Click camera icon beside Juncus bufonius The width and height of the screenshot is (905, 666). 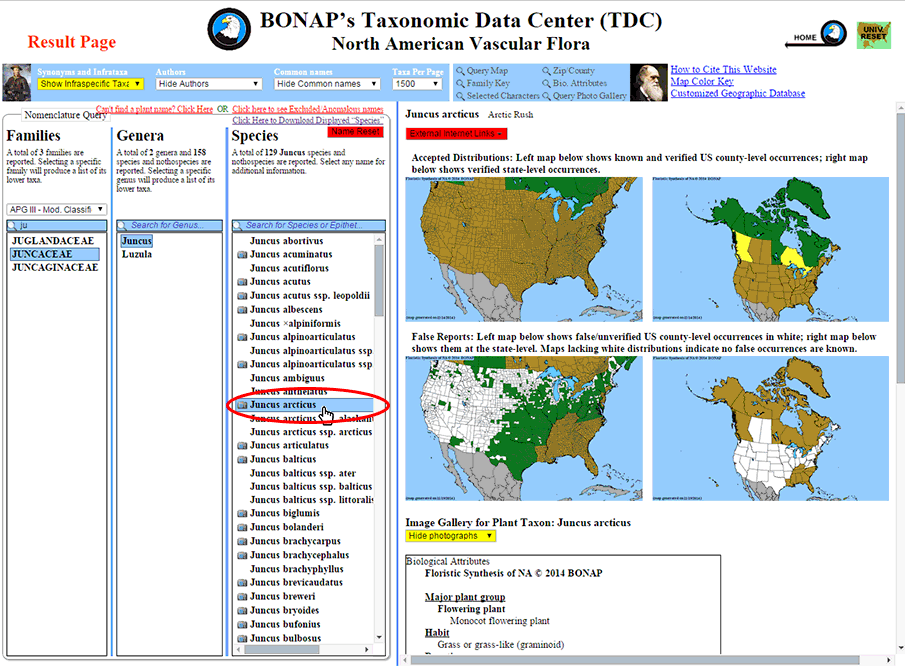click(242, 624)
